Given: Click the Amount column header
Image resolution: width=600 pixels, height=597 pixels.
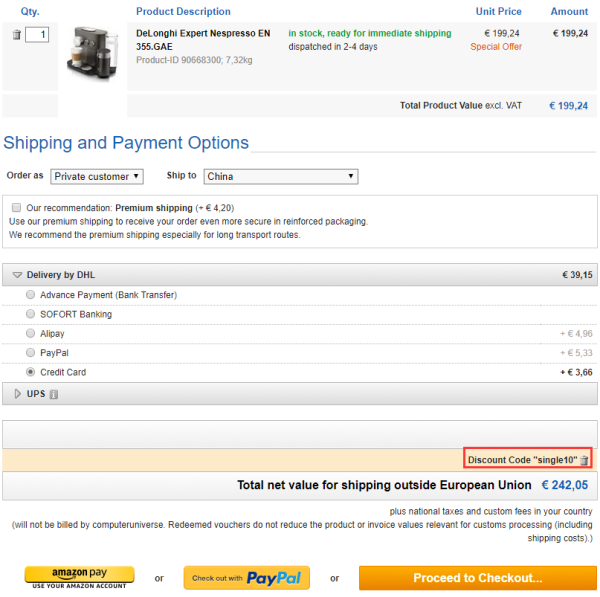Looking at the screenshot, I should point(569,11).
